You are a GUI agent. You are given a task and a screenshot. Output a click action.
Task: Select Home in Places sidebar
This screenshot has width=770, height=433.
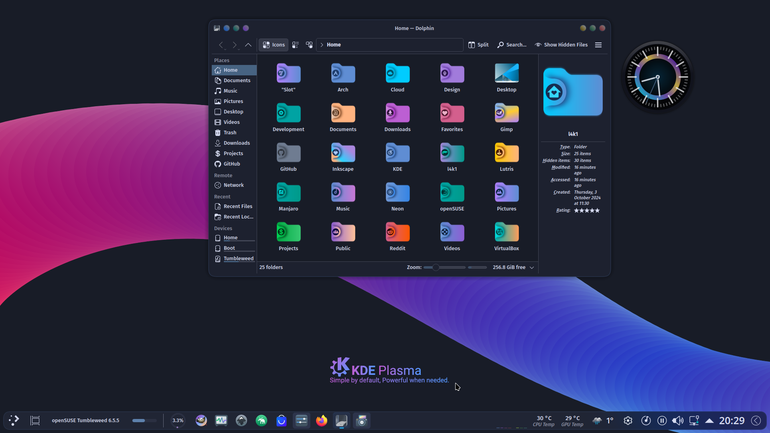(234, 70)
